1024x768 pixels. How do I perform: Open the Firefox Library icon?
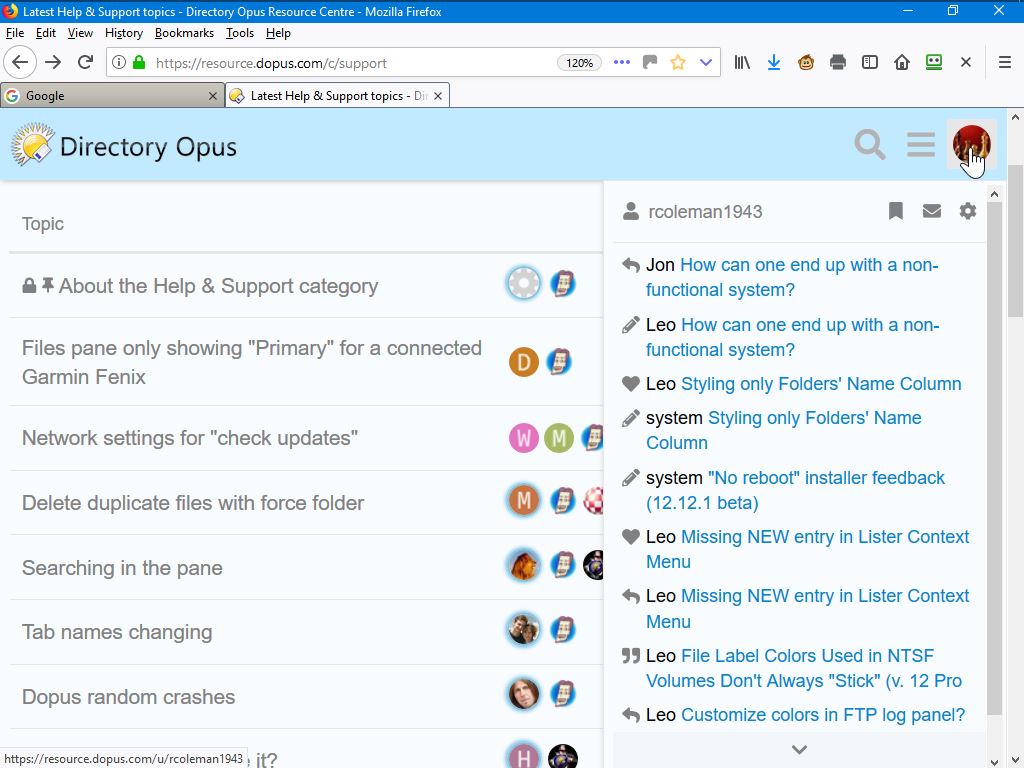pos(742,63)
